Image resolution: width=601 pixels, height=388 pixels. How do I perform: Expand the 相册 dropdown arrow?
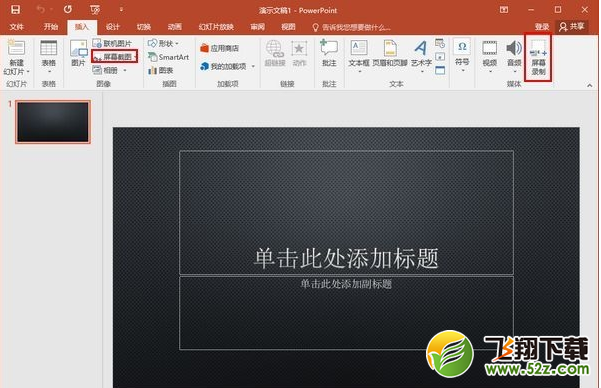point(125,70)
